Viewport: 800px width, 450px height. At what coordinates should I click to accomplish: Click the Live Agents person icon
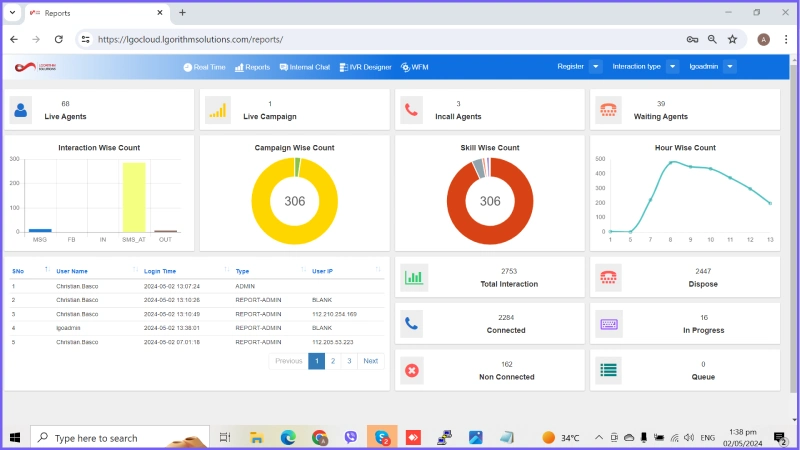(21, 110)
